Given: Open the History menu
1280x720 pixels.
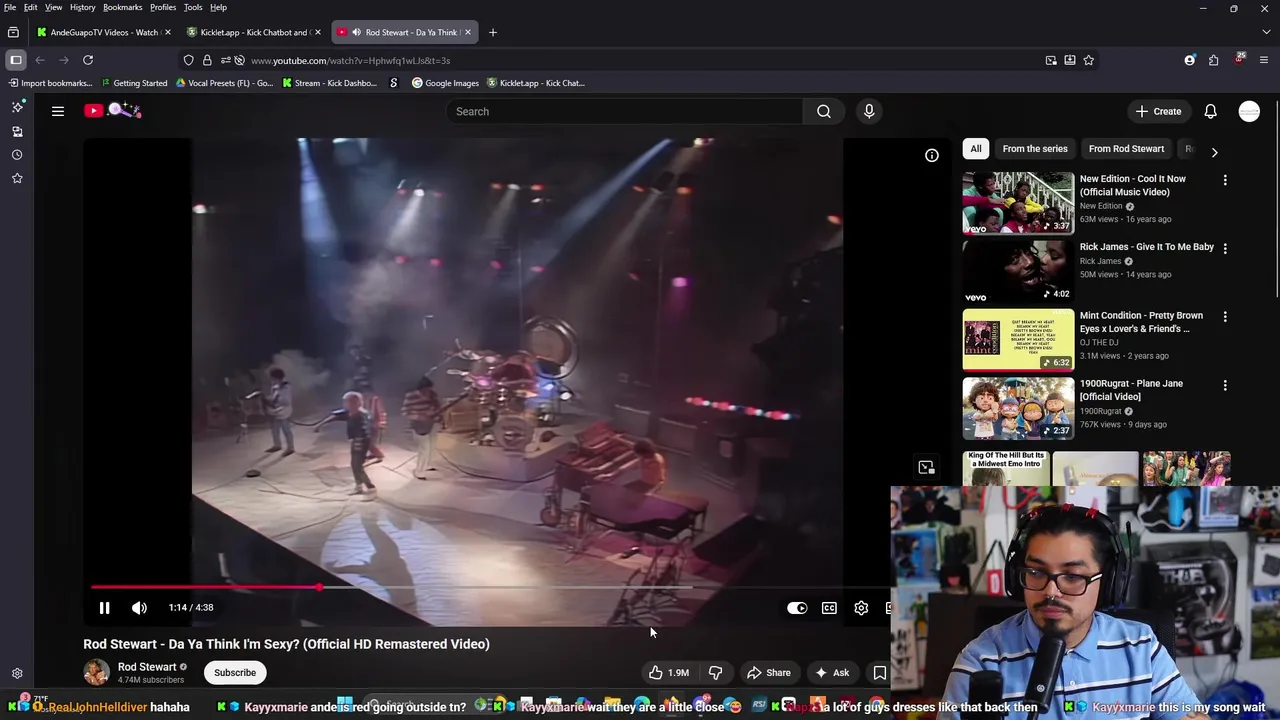Looking at the screenshot, I should coord(83,7).
